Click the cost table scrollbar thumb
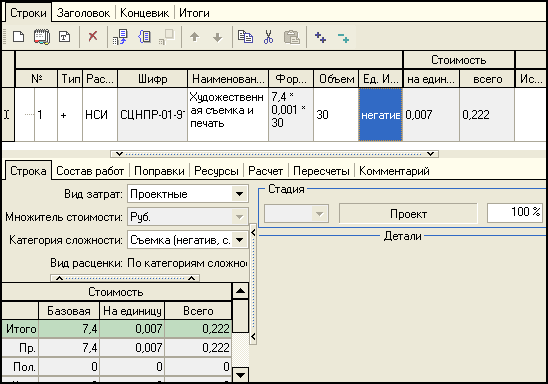548x384 pixels. [x=240, y=316]
